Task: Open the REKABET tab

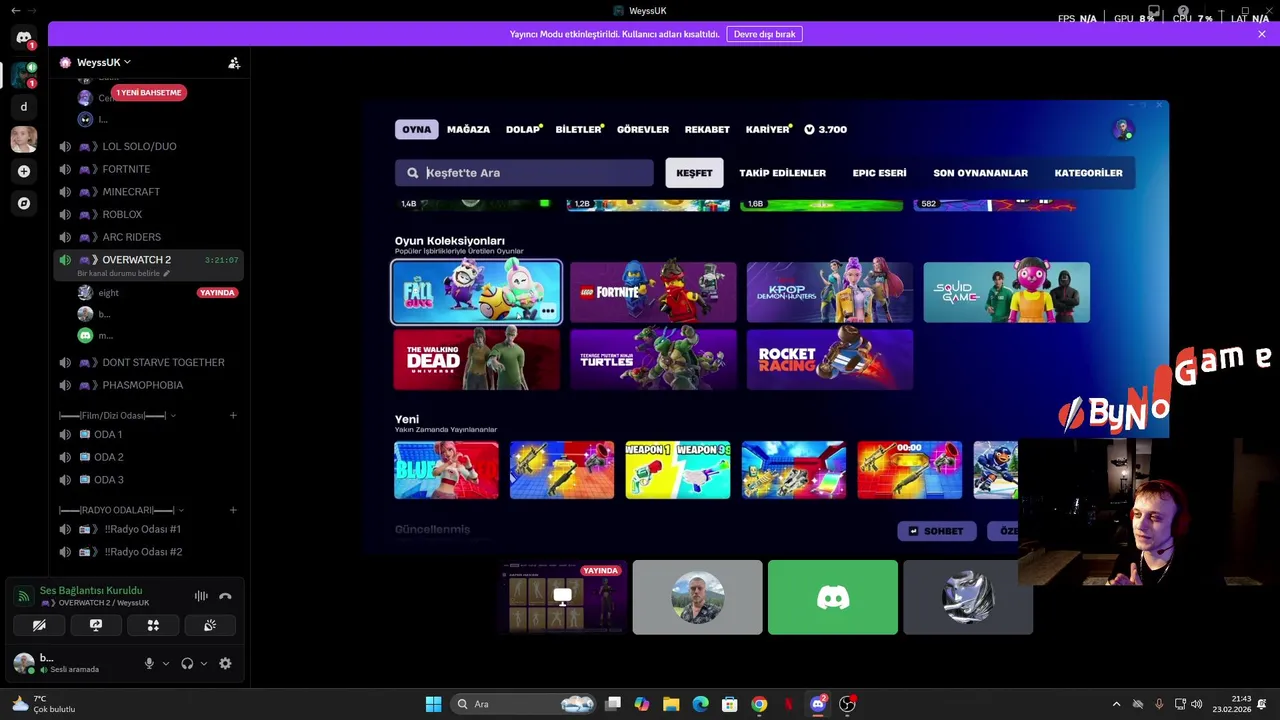Action: [707, 129]
